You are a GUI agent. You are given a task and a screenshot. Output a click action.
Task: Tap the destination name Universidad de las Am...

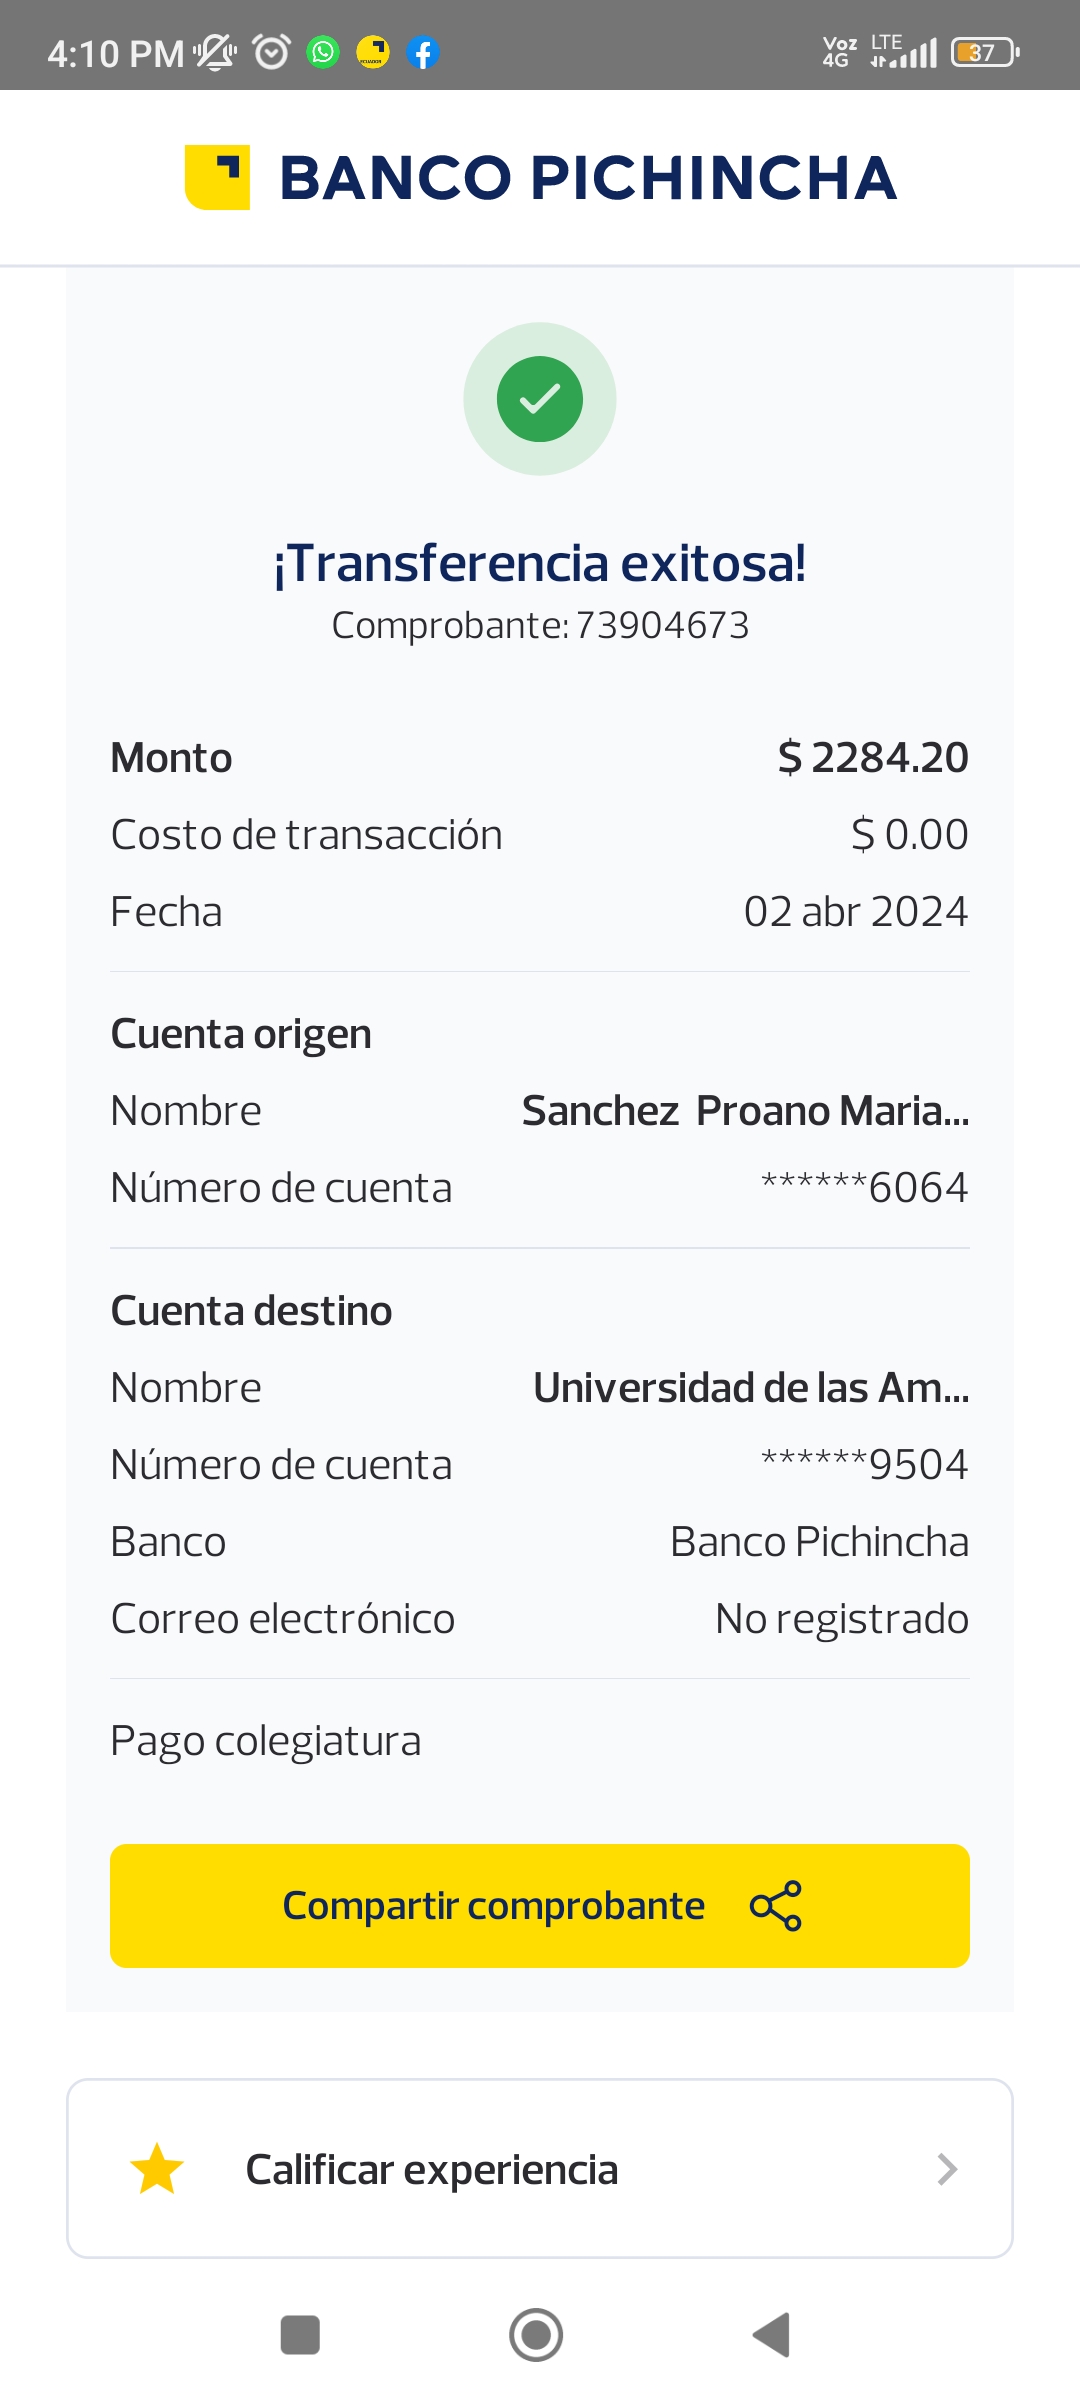pos(751,1388)
